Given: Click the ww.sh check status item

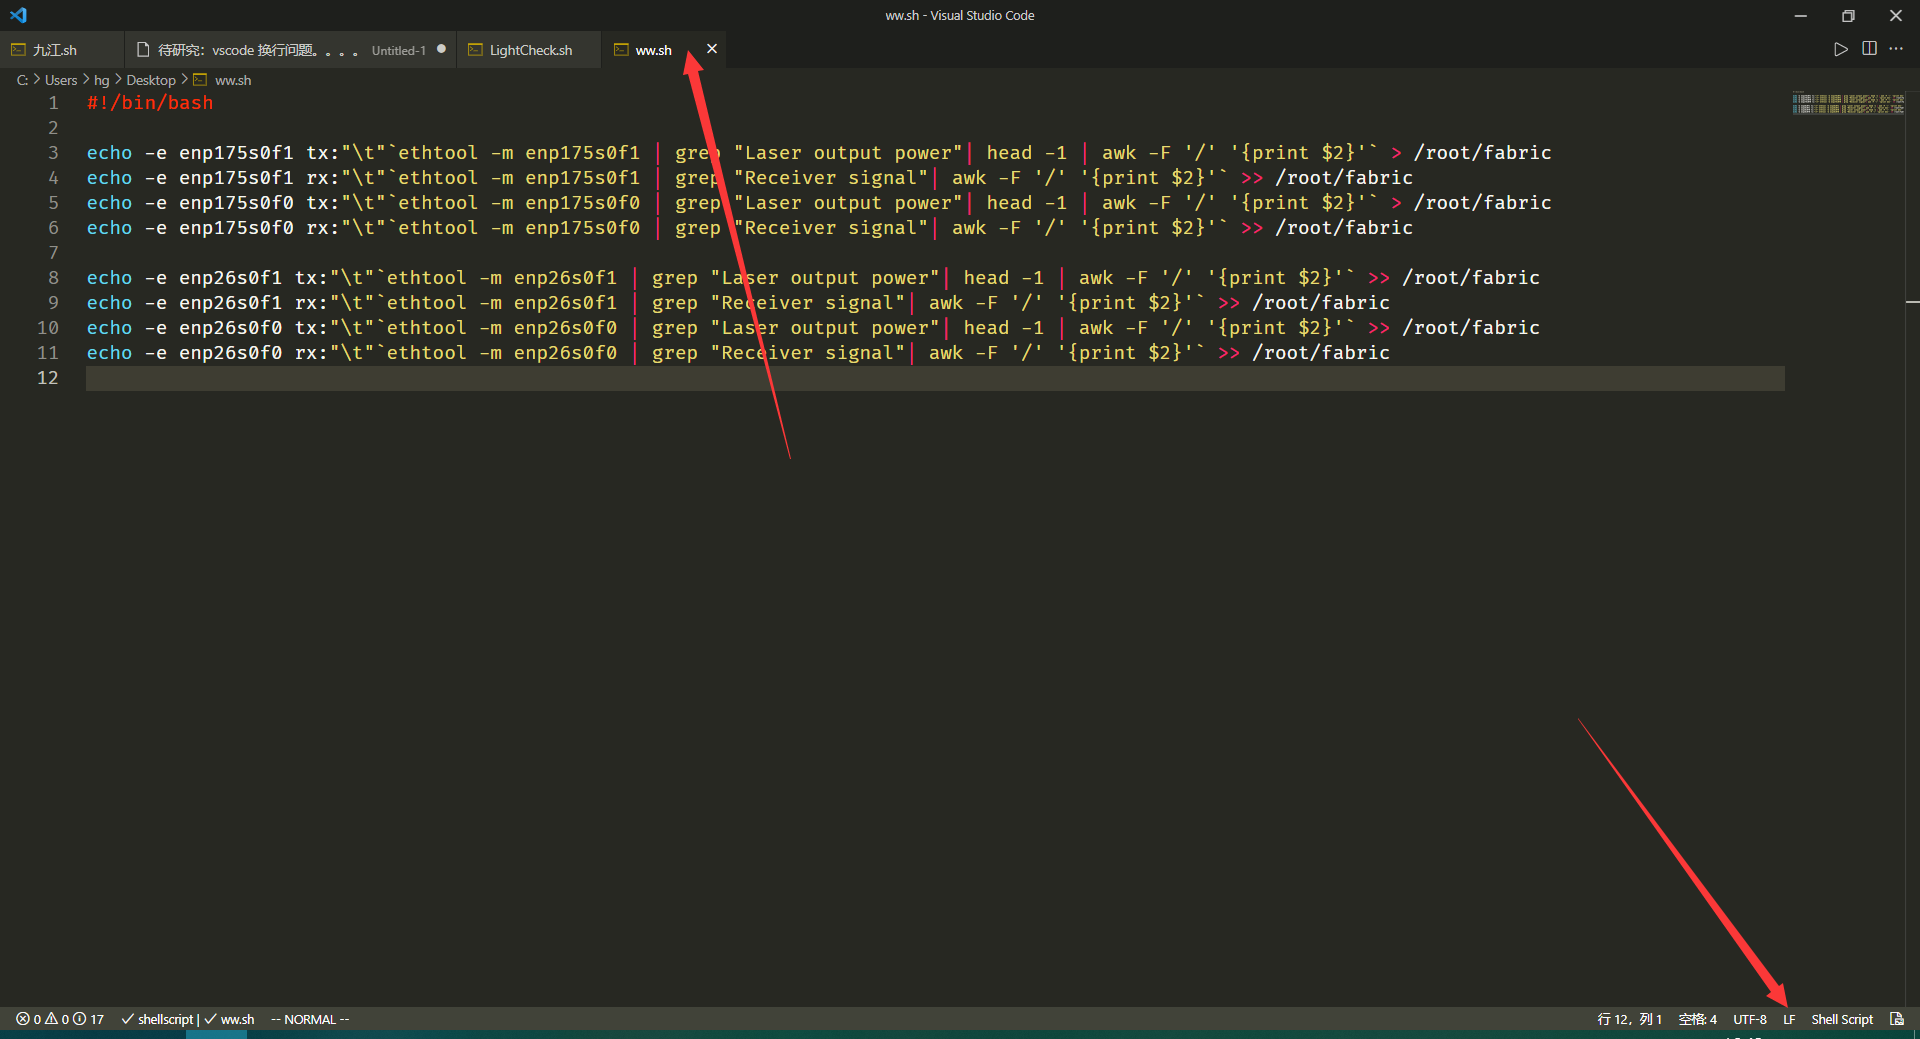Looking at the screenshot, I should coord(229,1019).
